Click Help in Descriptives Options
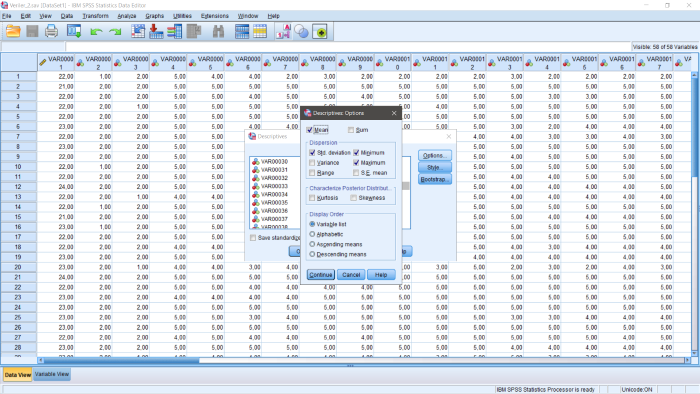700x394 pixels. click(381, 275)
